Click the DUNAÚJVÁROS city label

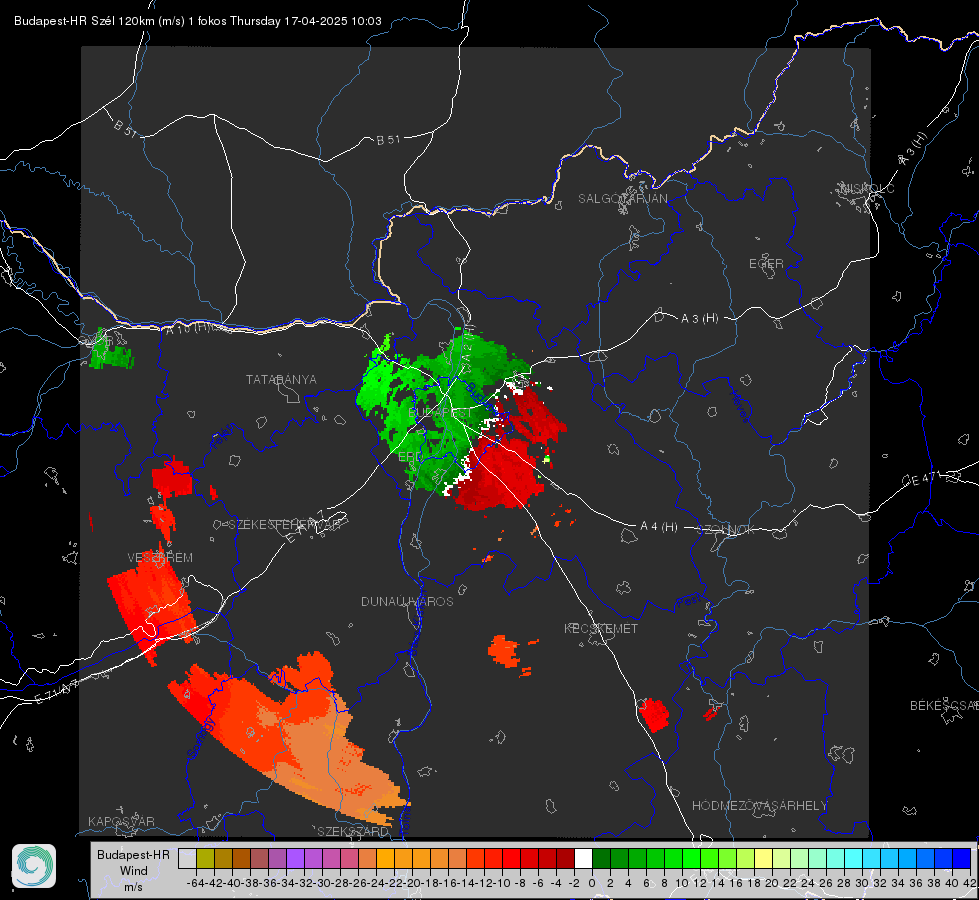coord(407,601)
